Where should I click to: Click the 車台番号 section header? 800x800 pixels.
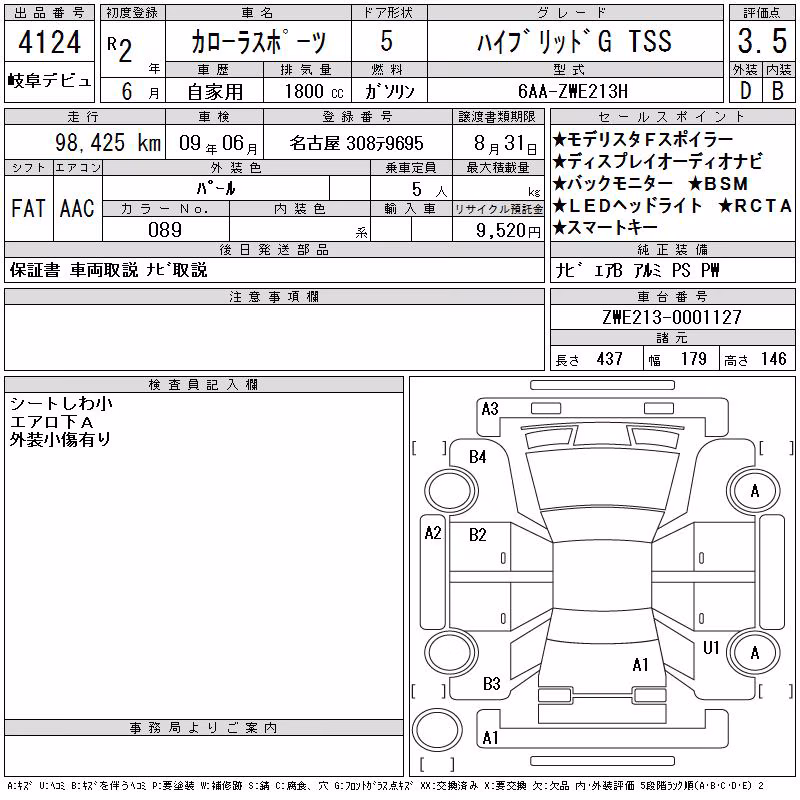(672, 296)
